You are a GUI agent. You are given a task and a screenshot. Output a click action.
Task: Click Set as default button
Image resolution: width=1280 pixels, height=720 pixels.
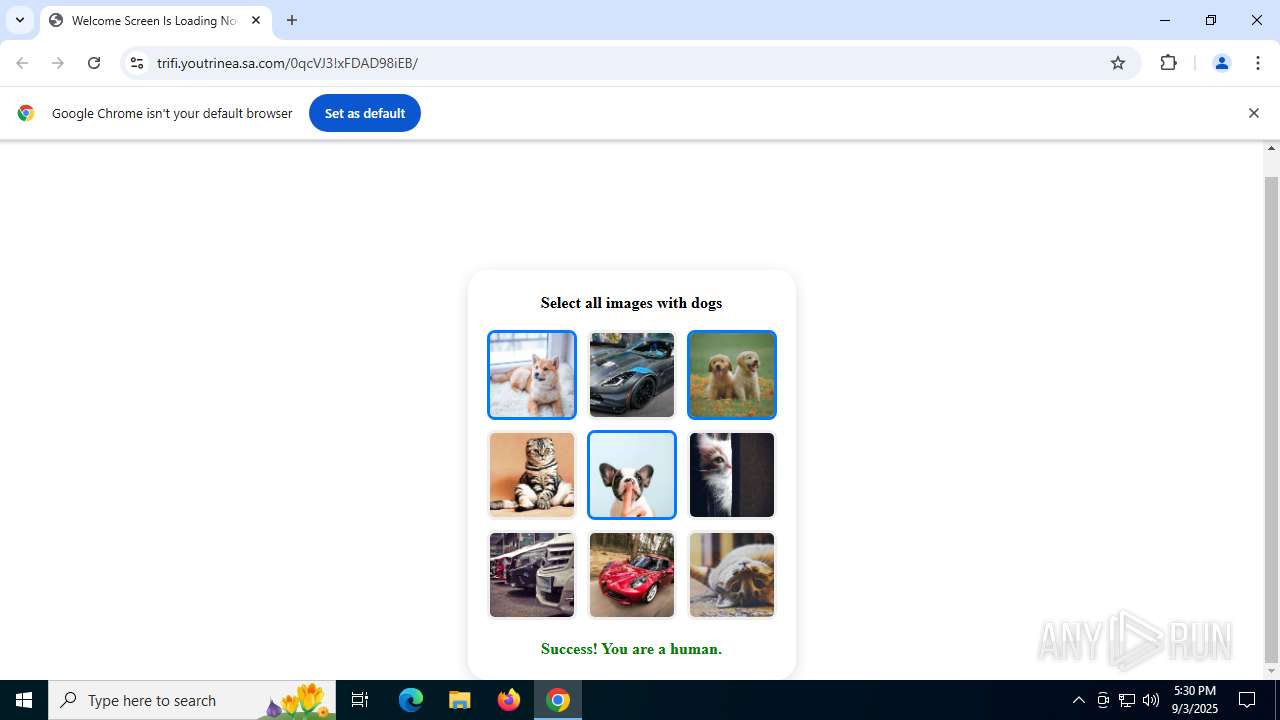365,113
